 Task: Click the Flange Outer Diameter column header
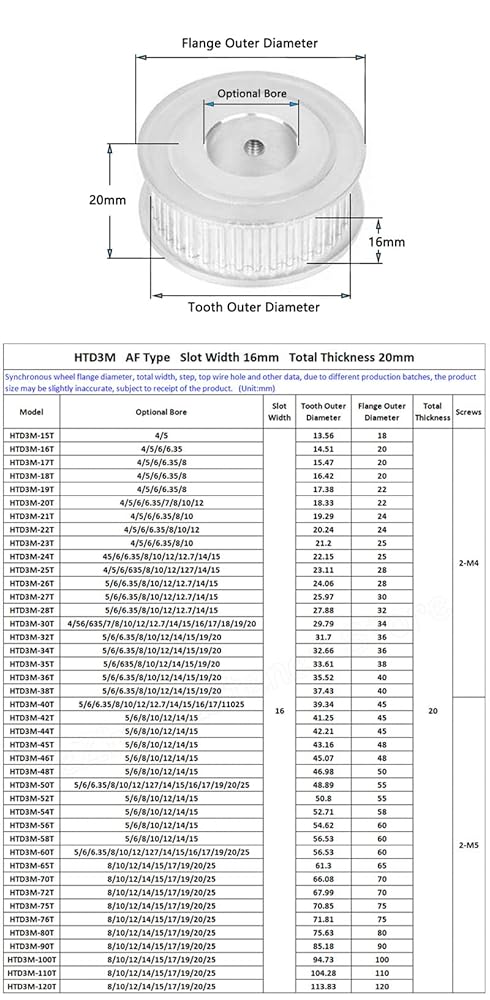[x=382, y=412]
